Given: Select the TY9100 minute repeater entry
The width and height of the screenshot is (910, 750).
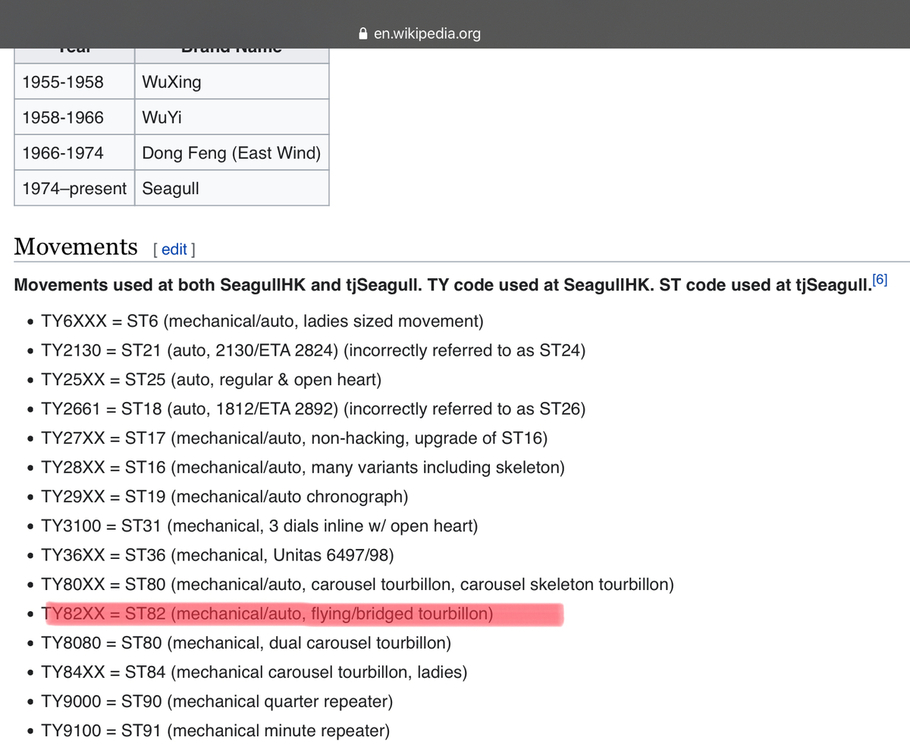Looking at the screenshot, I should [x=215, y=730].
